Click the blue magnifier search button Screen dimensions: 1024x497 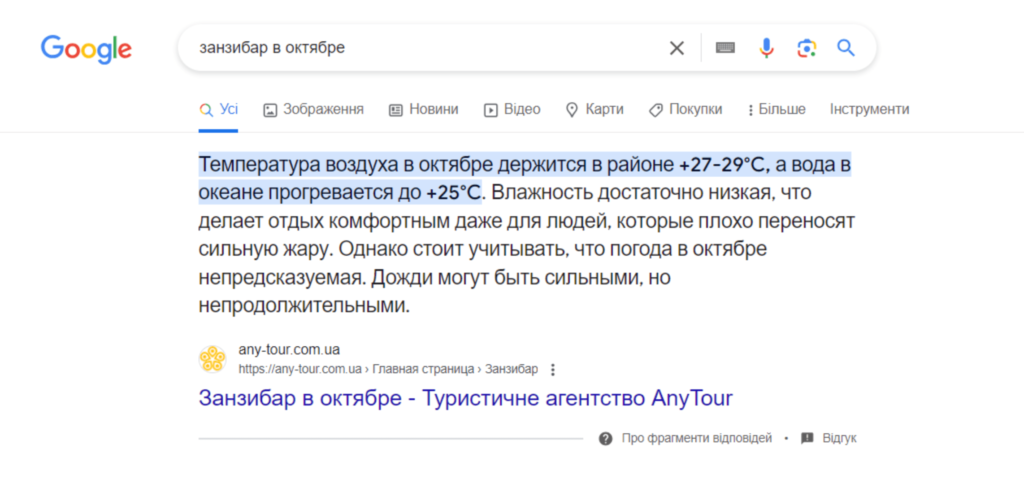pyautogui.click(x=846, y=48)
